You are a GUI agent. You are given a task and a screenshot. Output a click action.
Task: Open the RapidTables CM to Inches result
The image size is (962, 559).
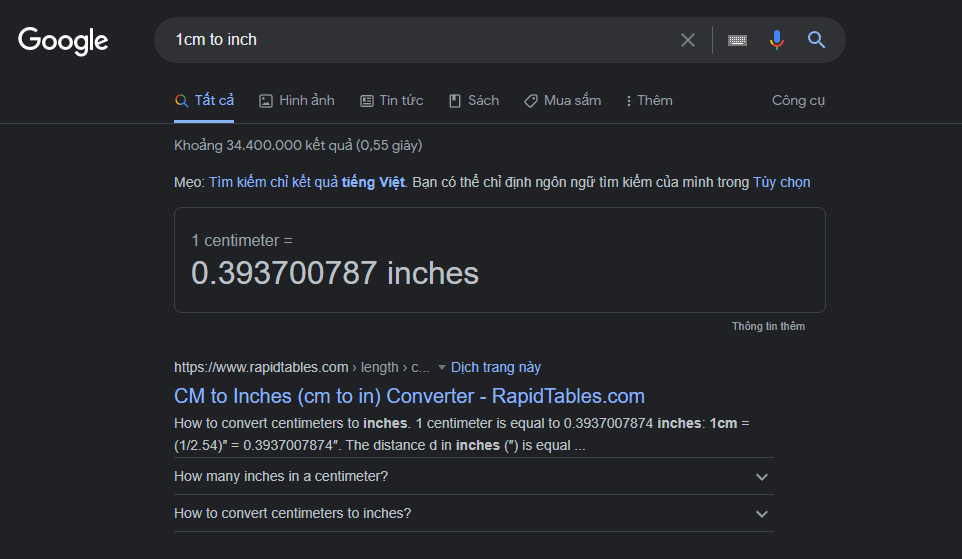(x=409, y=395)
